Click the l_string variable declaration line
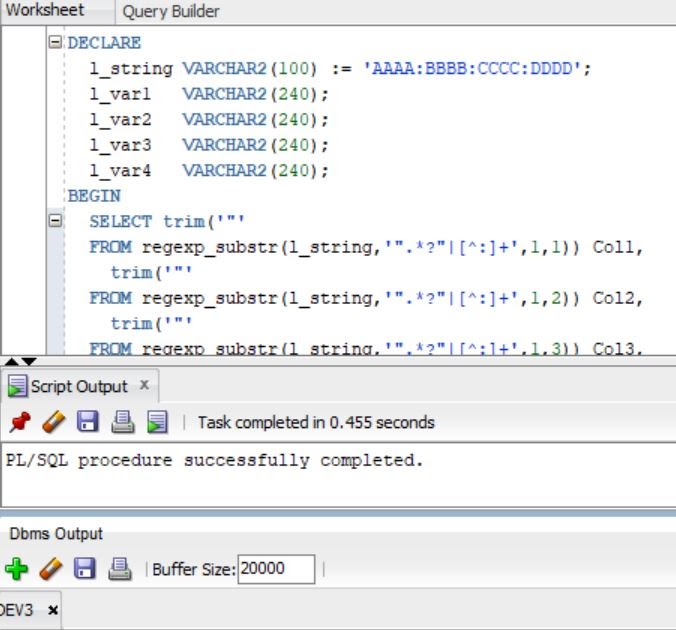This screenshot has height=630, width=676. point(340,69)
